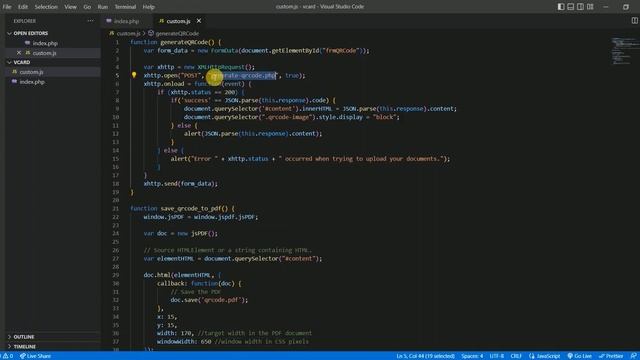The width and height of the screenshot is (640, 360).
Task: Expand the Timeline section
Action: tap(24, 347)
